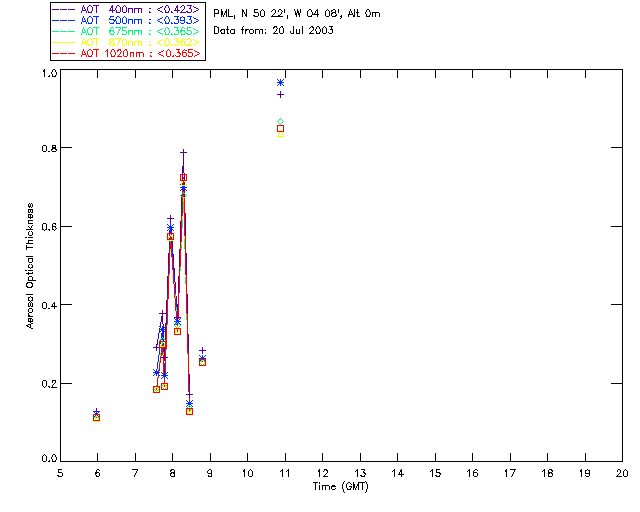Click the x-axis tick label 17
The height and width of the screenshot is (512, 640).
pos(510,473)
